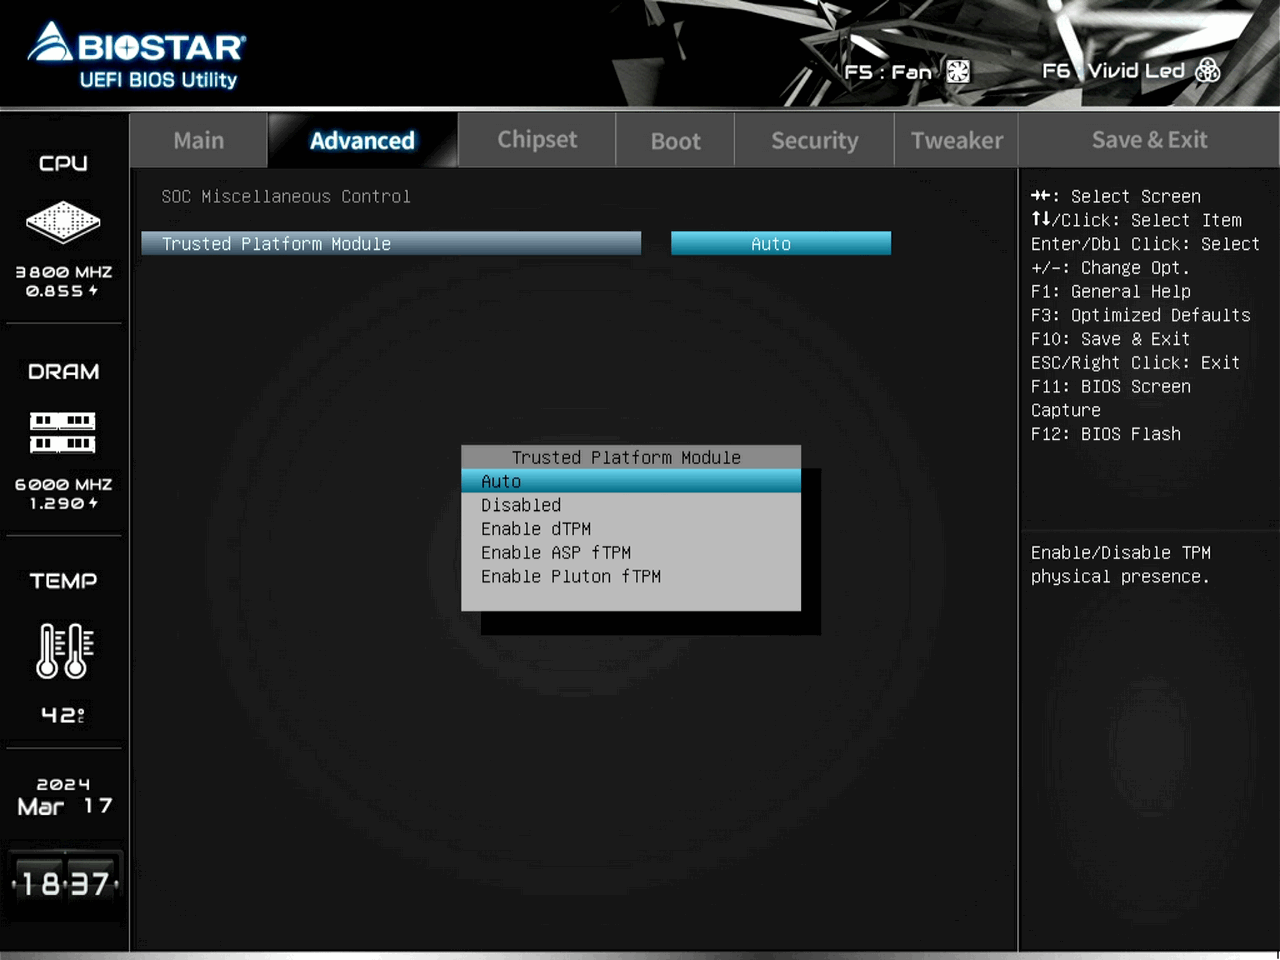Click the DRAM voltage 1.290 value
The image size is (1280, 960).
(63, 503)
